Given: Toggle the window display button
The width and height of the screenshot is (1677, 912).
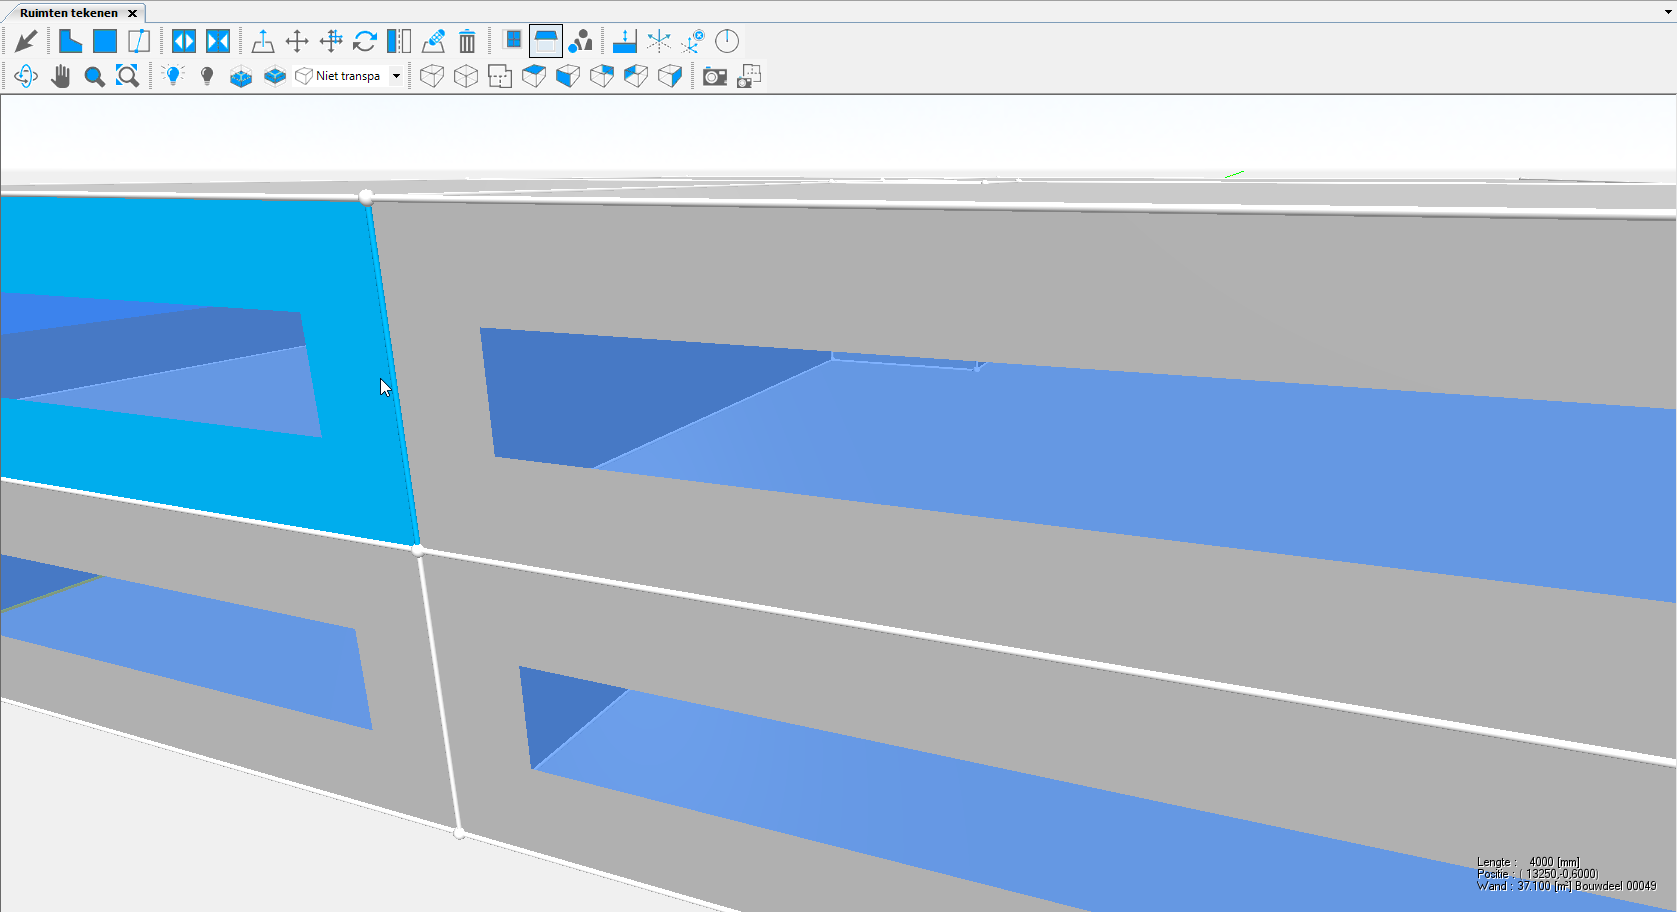Looking at the screenshot, I should click(513, 41).
